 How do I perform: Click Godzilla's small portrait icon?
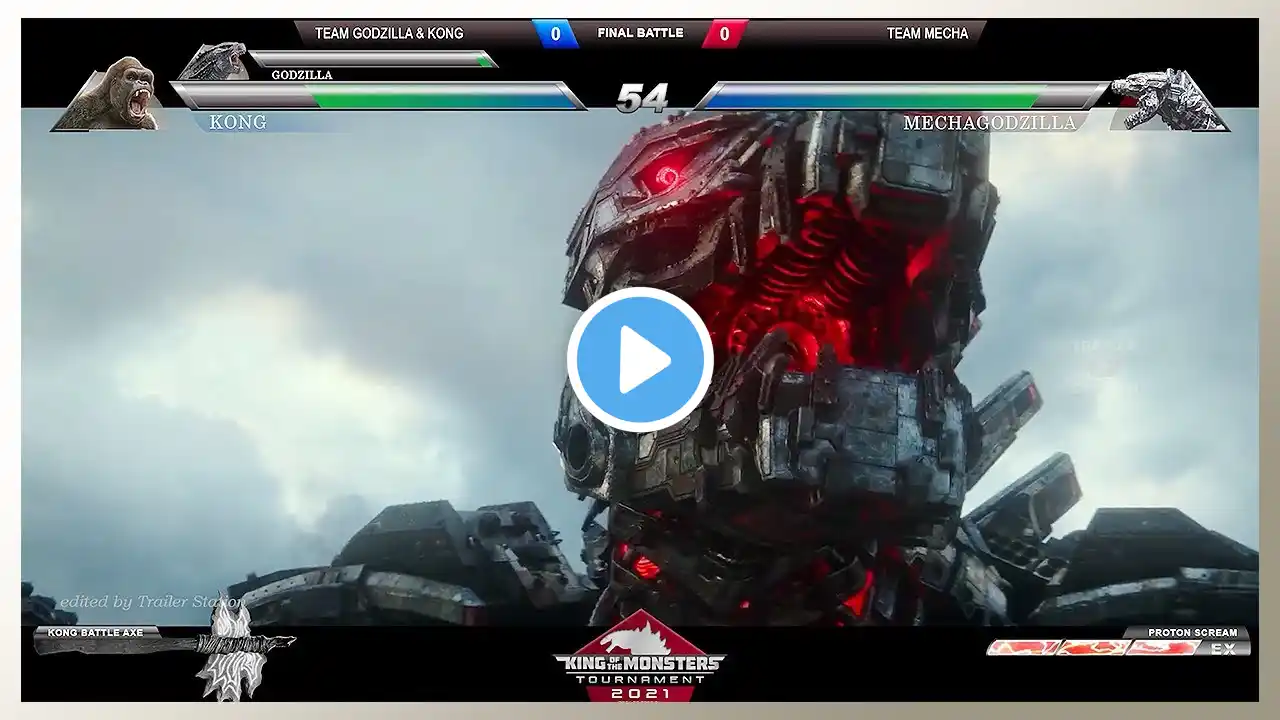[x=213, y=62]
